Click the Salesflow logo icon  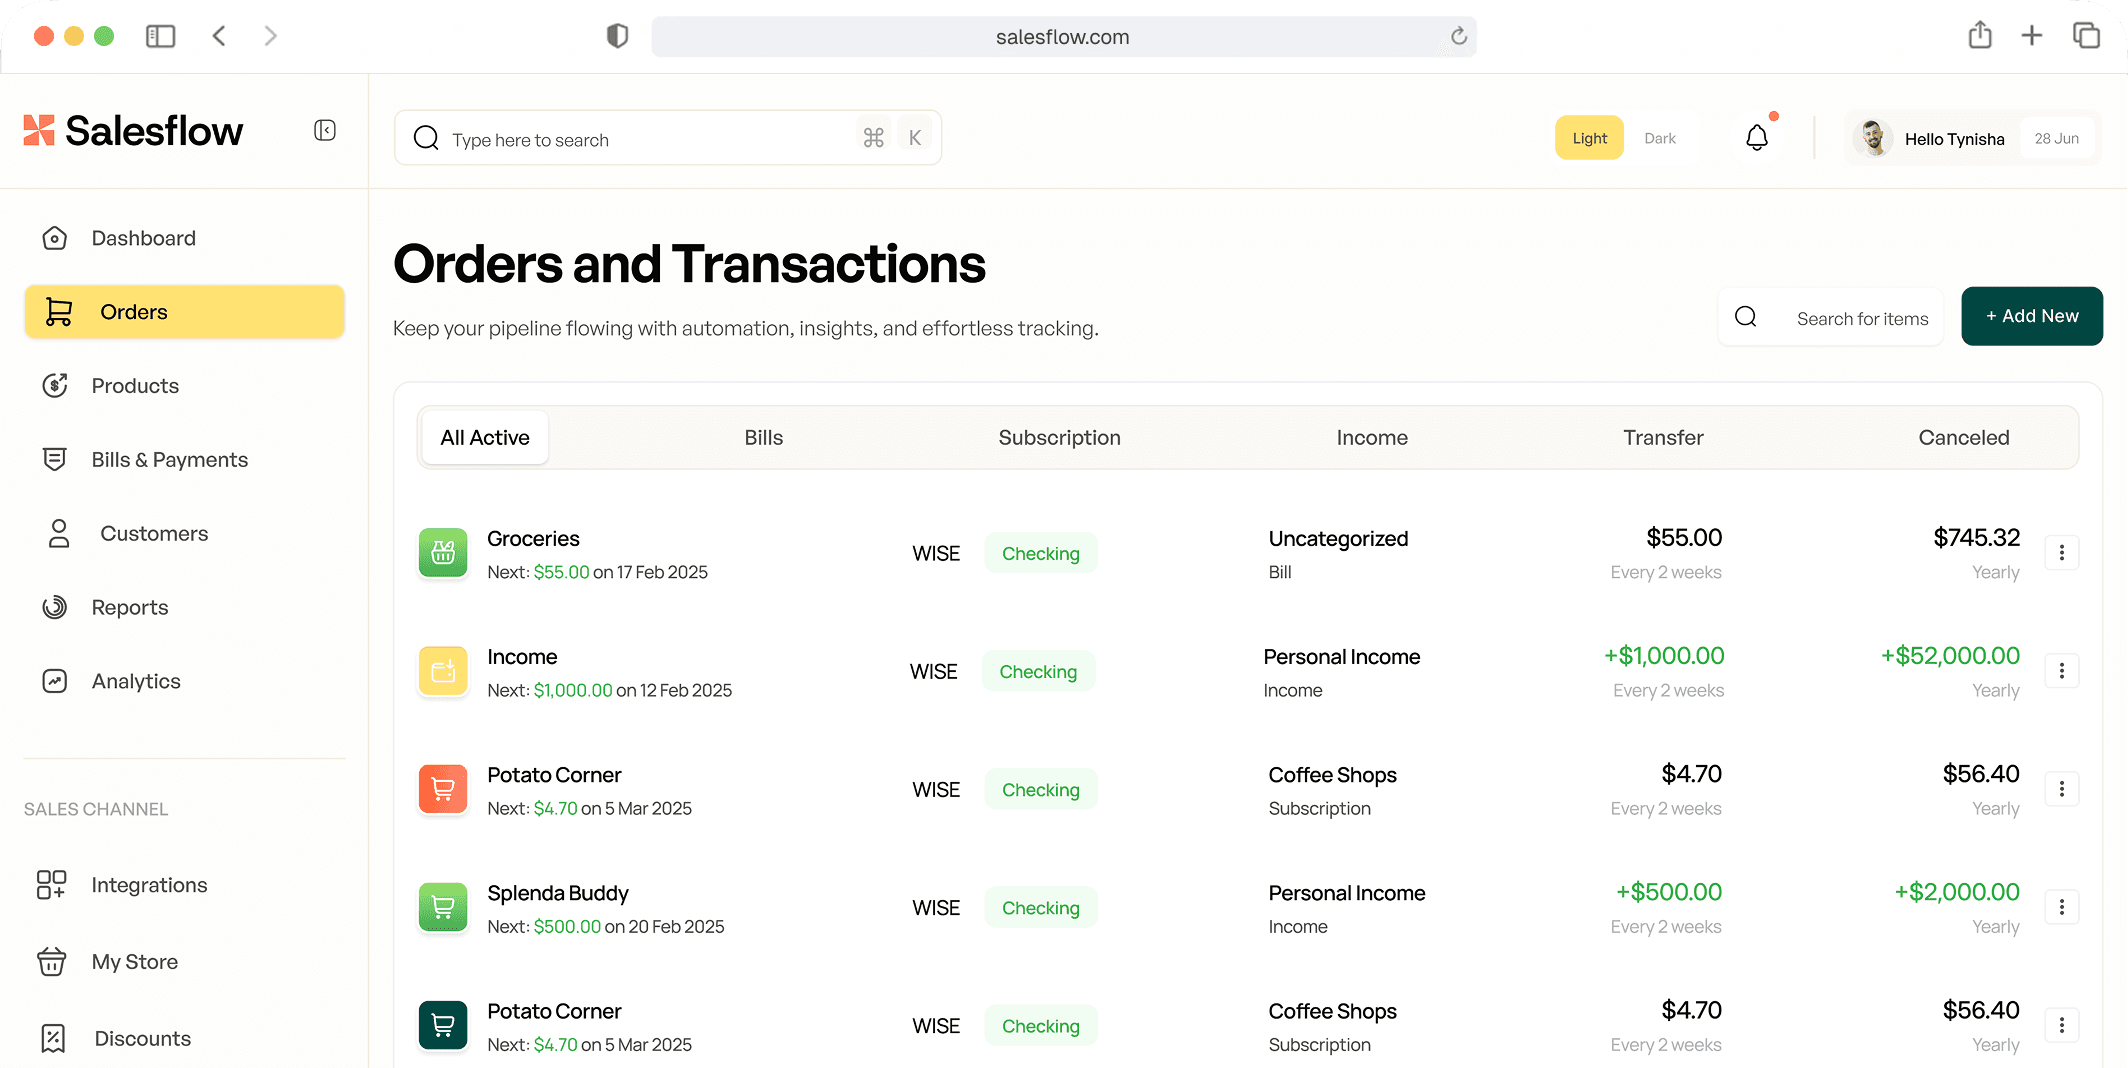click(39, 131)
